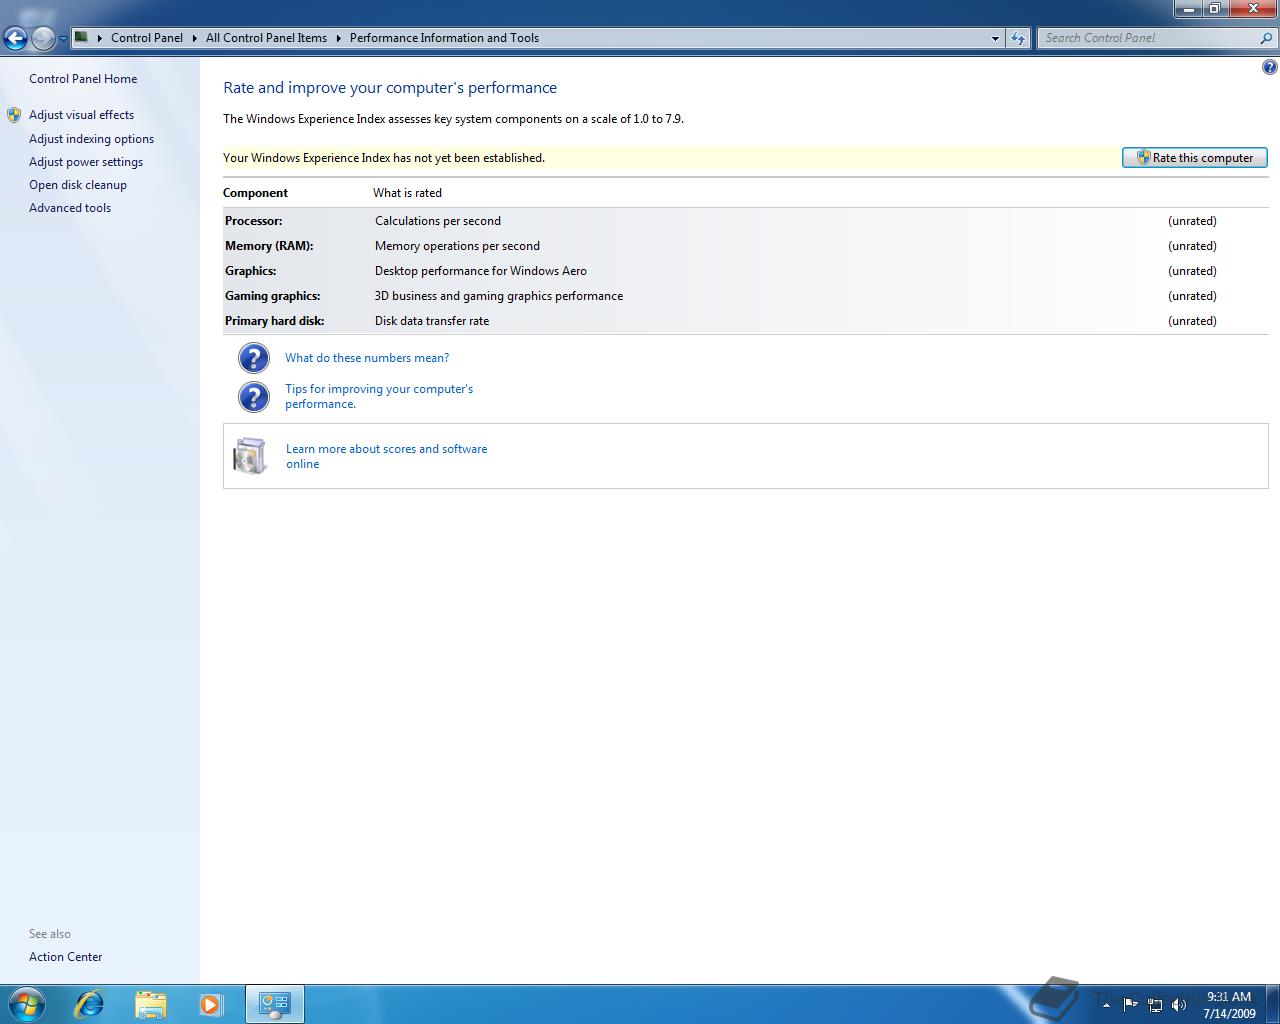Viewport: 1280px width, 1024px height.
Task: Select All Control Panel Items breadcrumb
Action: [x=266, y=38]
